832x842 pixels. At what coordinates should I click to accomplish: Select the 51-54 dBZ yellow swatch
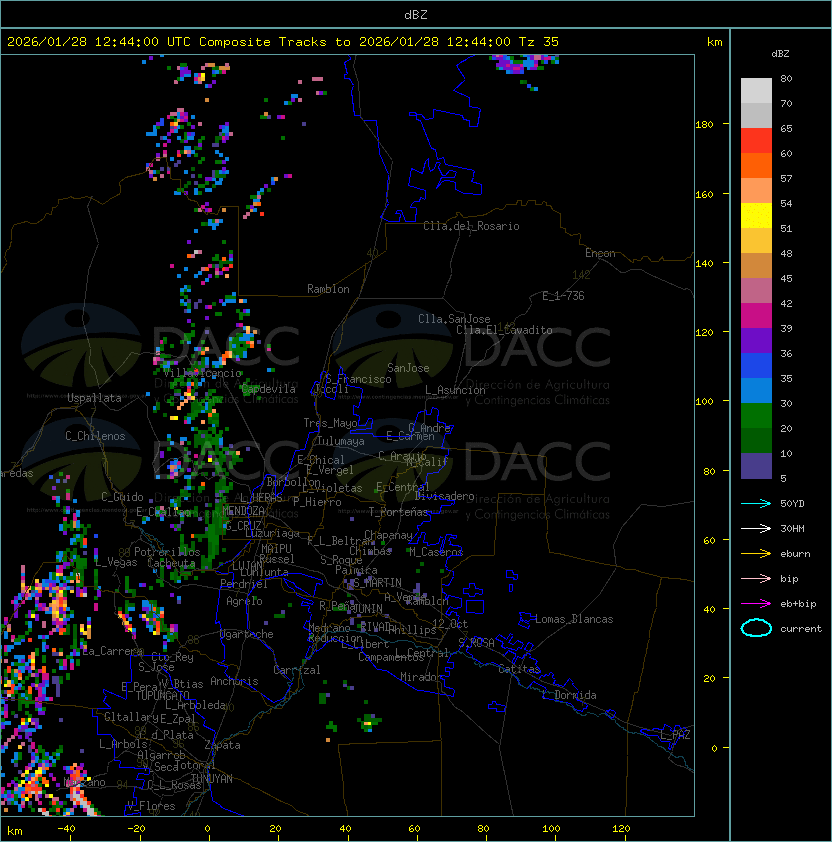point(756,216)
